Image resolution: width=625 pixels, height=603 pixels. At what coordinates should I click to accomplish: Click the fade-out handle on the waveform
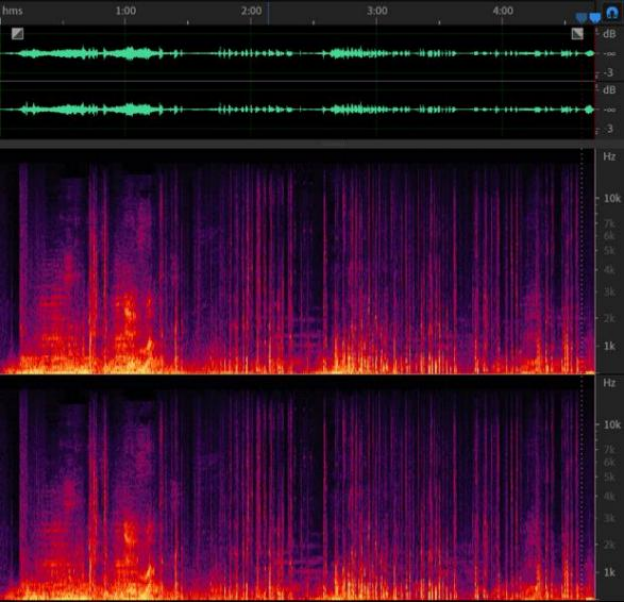coord(577,33)
